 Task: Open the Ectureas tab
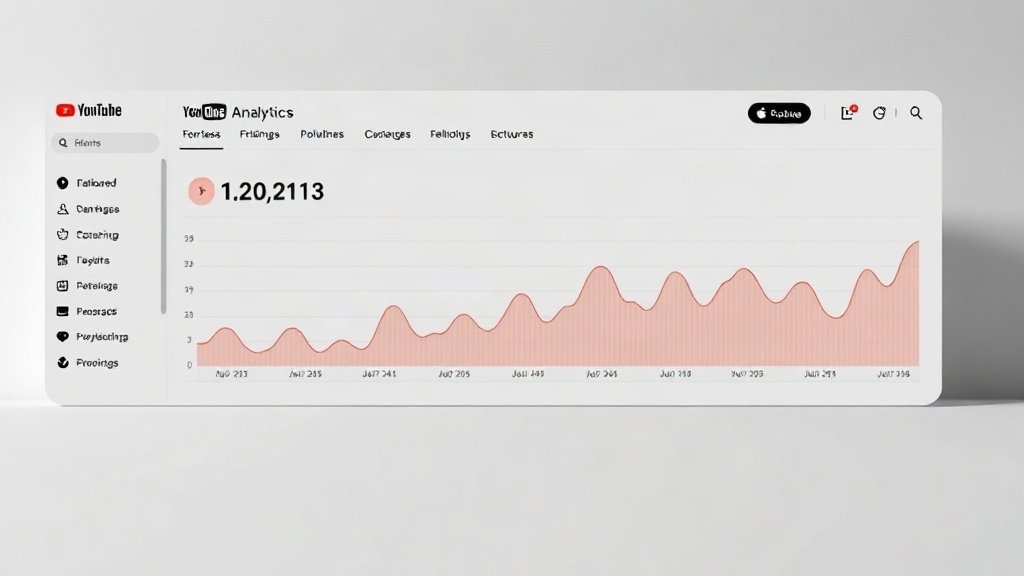pos(512,134)
